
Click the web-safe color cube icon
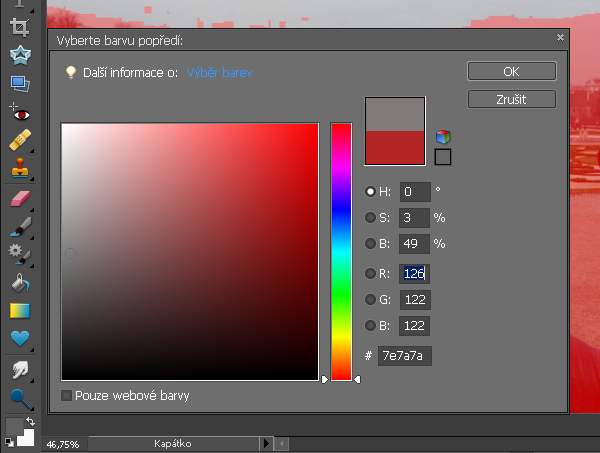pos(443,137)
